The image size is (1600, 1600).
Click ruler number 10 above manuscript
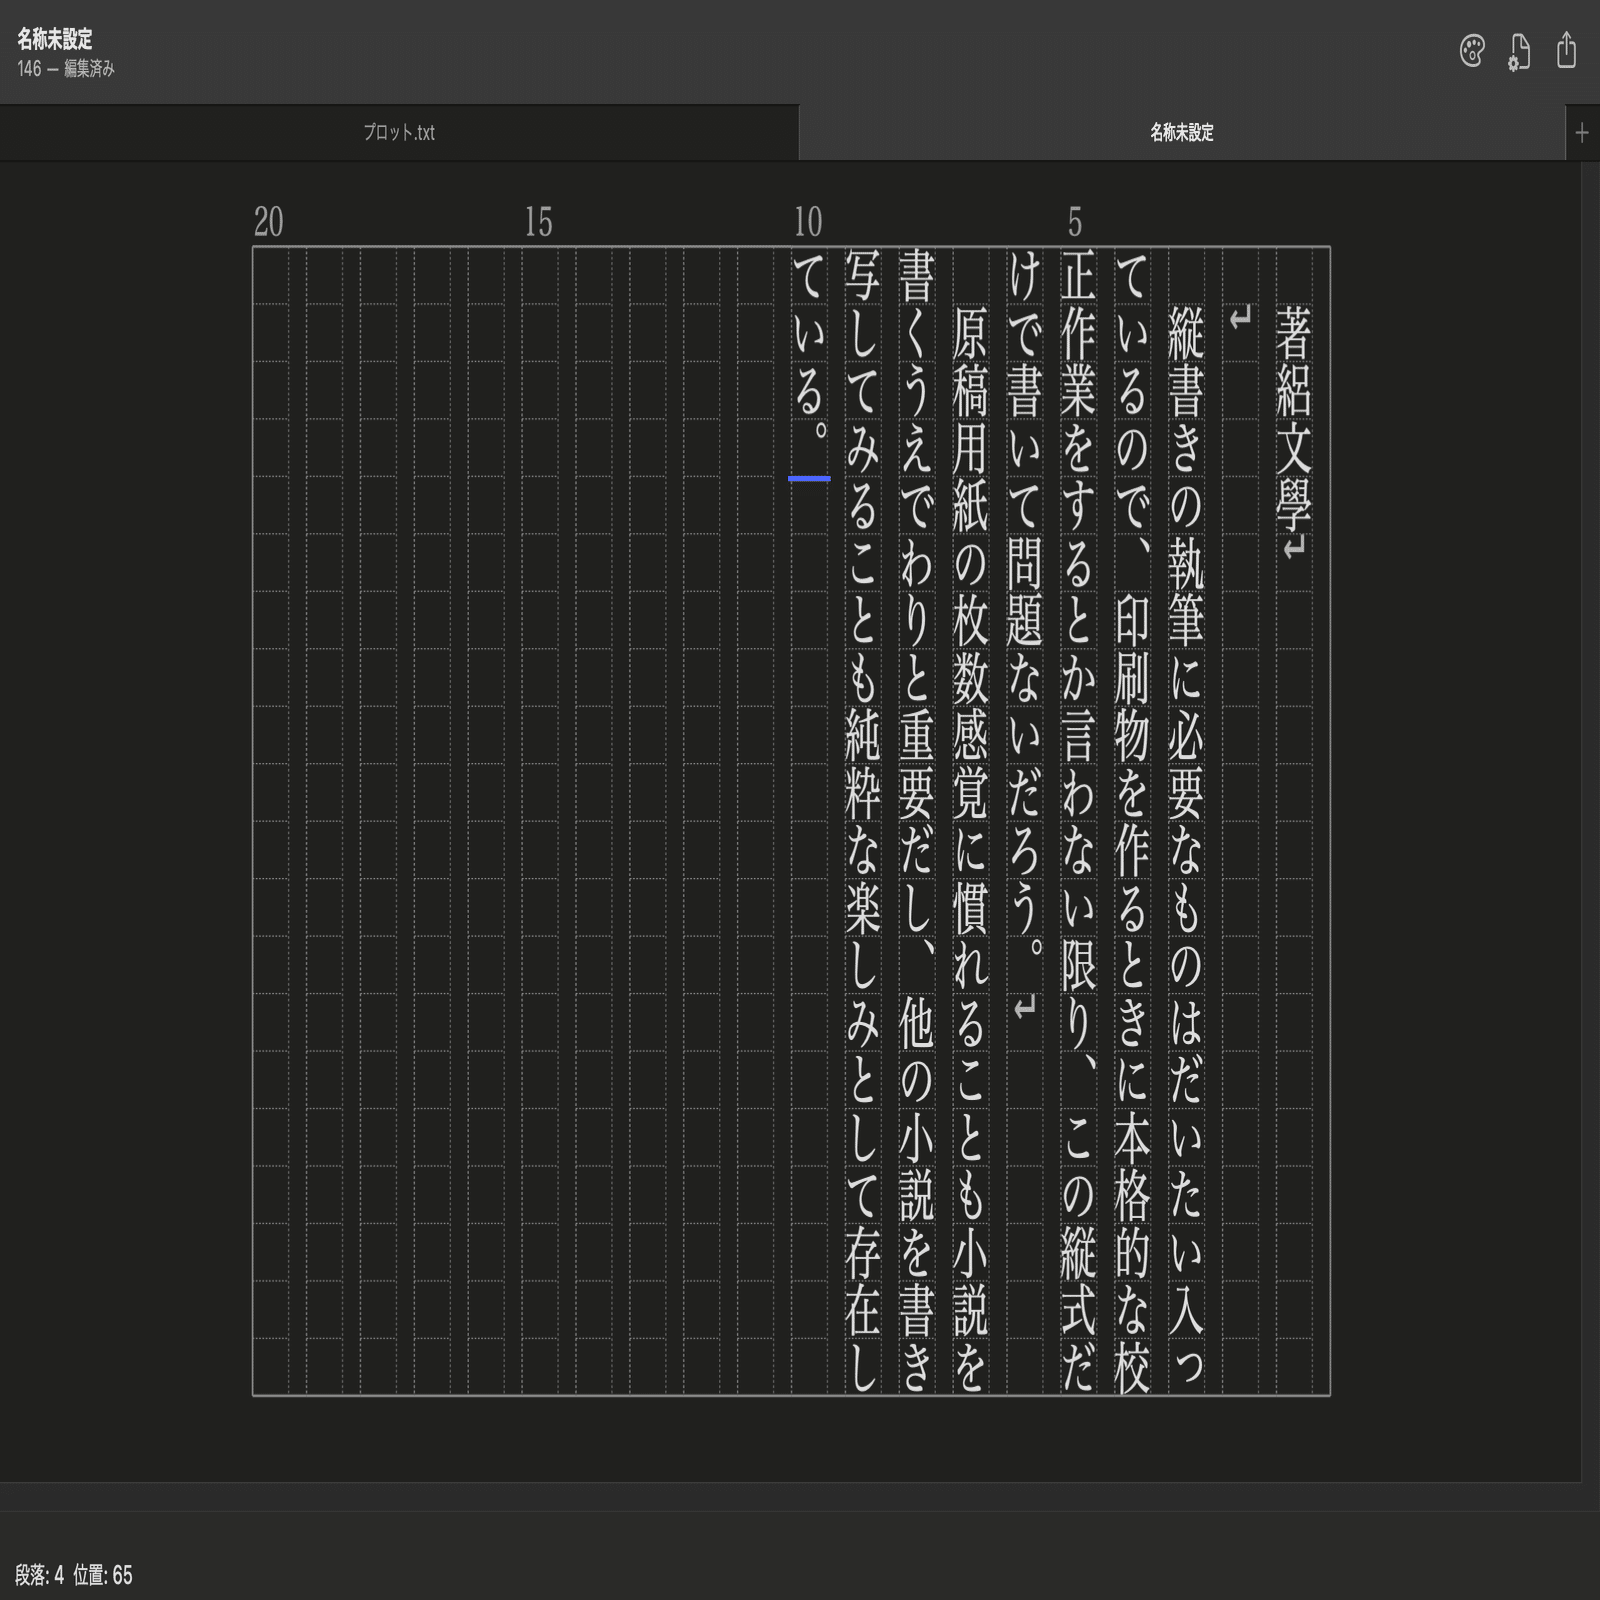point(806,219)
